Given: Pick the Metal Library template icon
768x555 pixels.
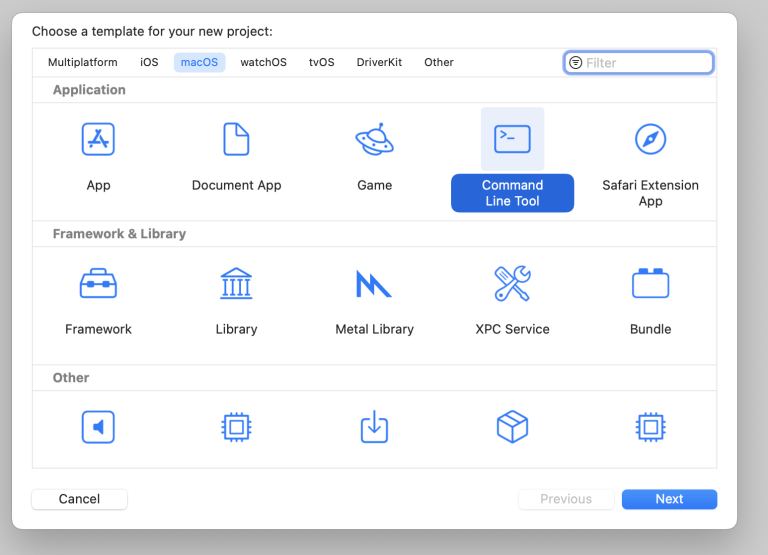Looking at the screenshot, I should (374, 284).
